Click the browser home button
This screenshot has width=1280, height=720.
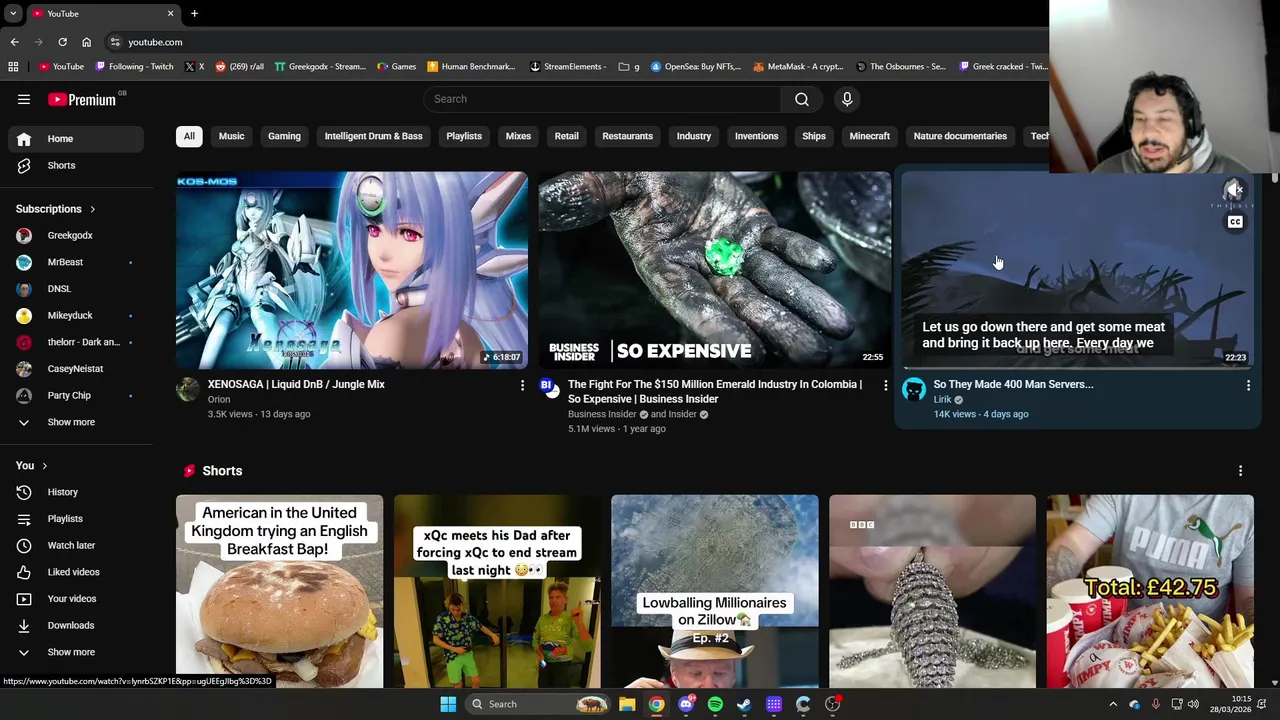coord(86,42)
